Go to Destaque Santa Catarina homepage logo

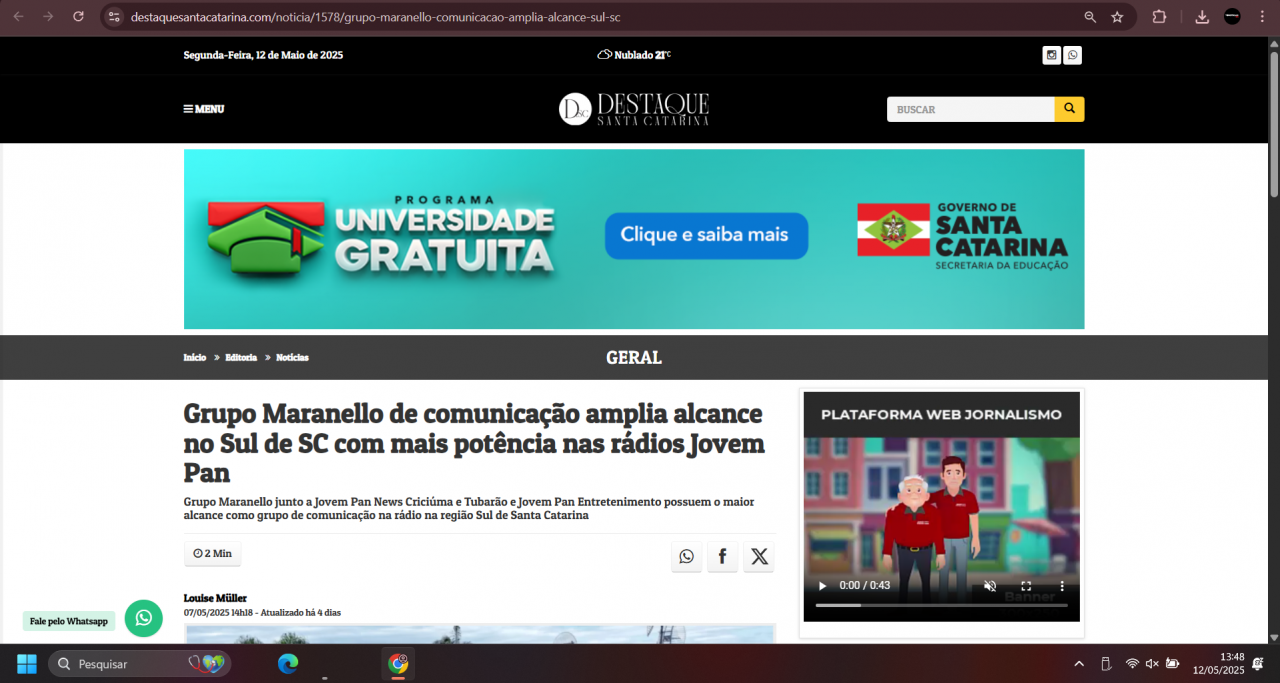[634, 109]
